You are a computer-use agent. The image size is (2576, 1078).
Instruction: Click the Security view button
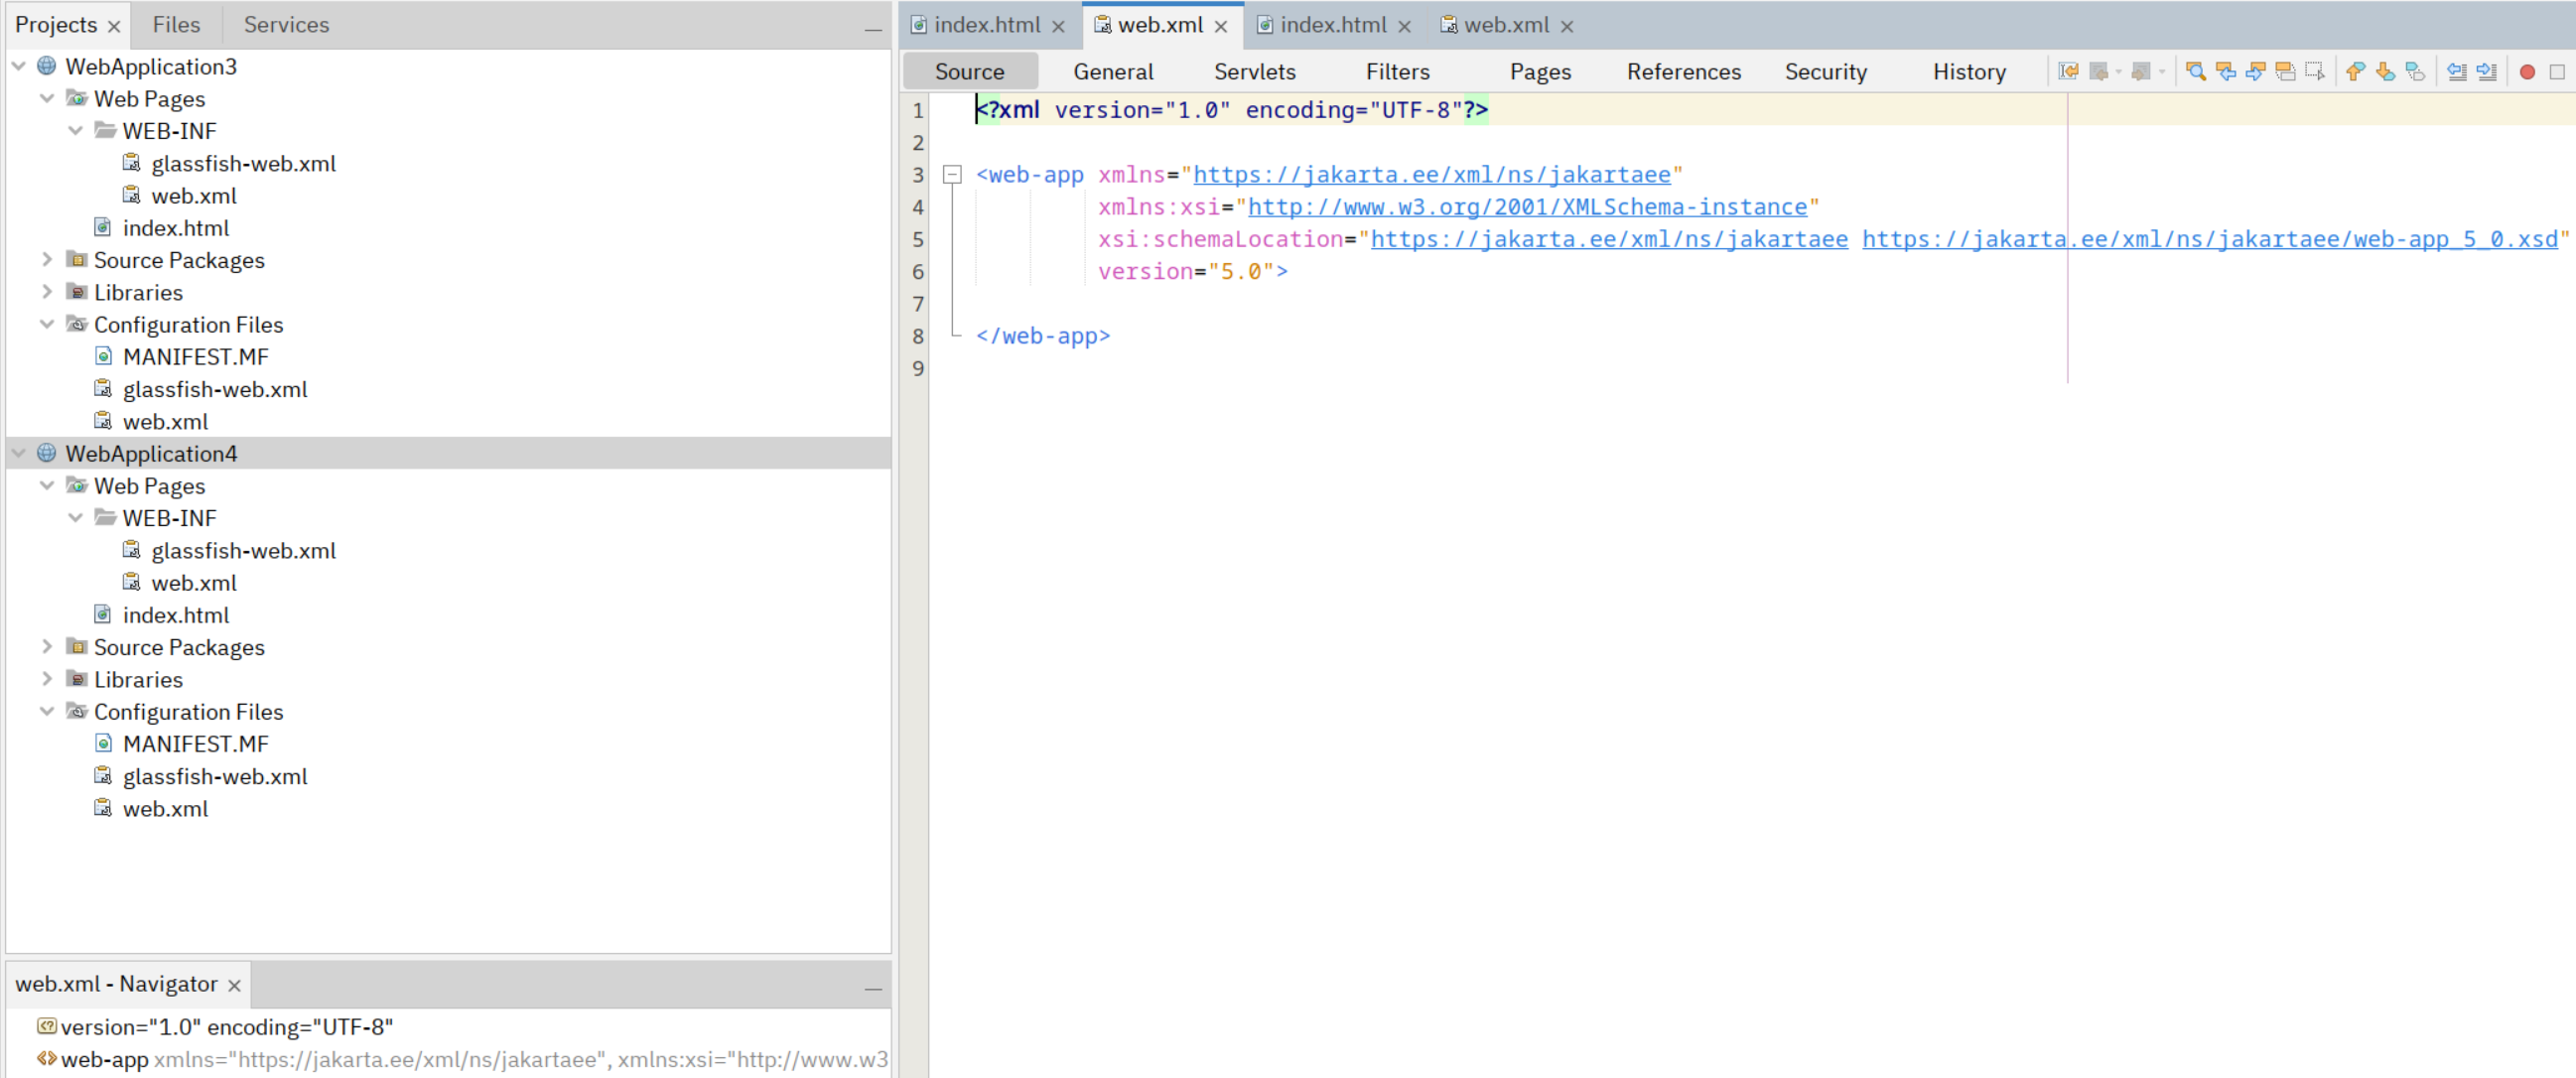click(1826, 71)
